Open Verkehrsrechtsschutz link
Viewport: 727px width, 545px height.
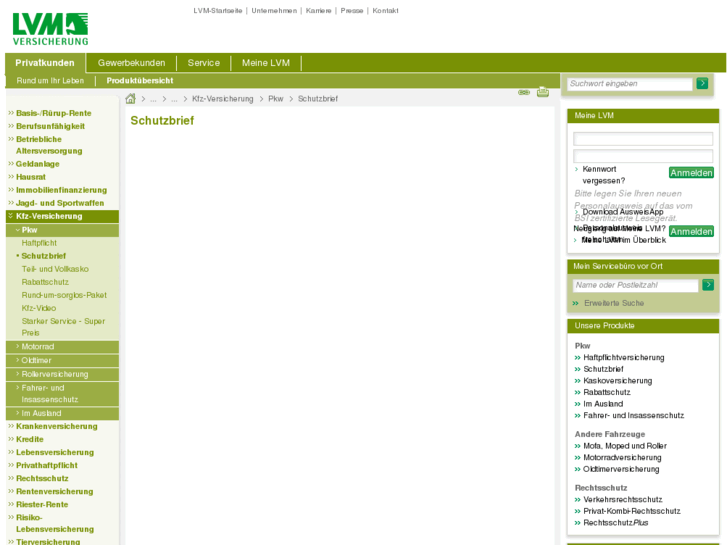pyautogui.click(x=623, y=500)
